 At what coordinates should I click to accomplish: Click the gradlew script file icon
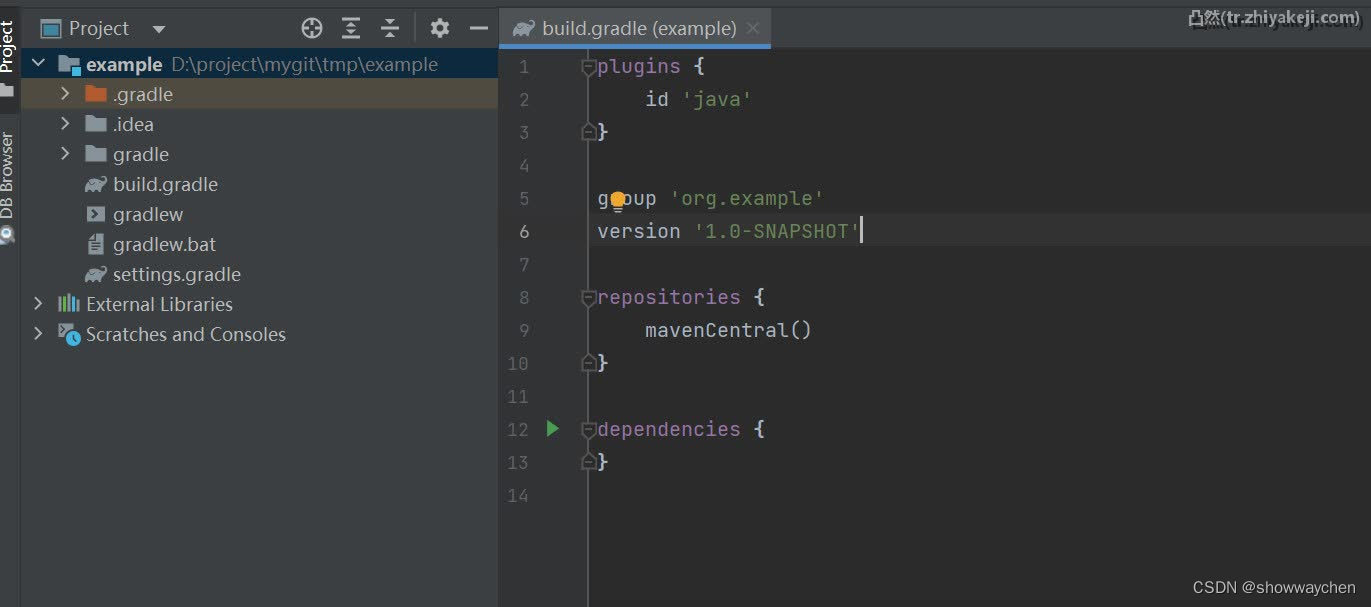point(96,214)
